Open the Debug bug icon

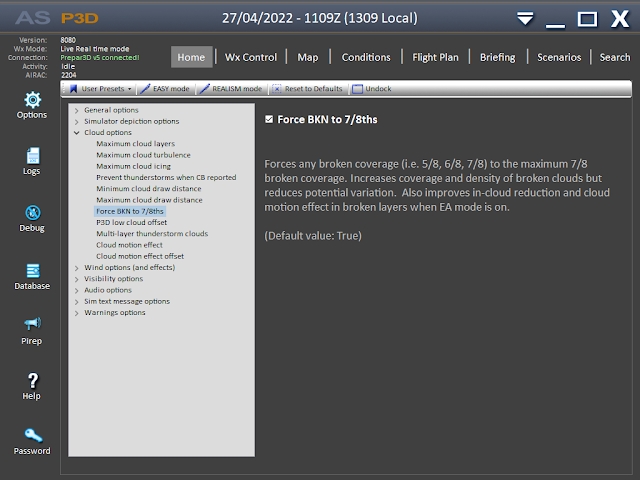point(32,213)
